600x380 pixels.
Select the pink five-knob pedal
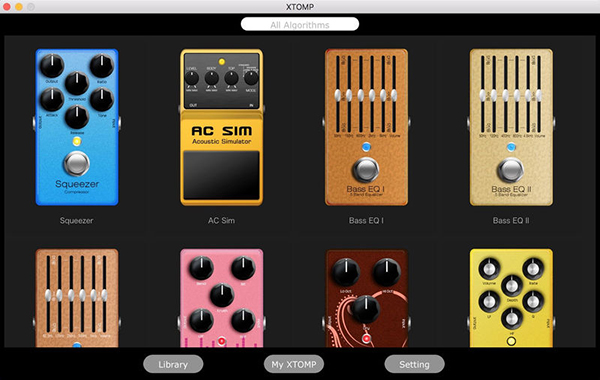tap(222, 298)
